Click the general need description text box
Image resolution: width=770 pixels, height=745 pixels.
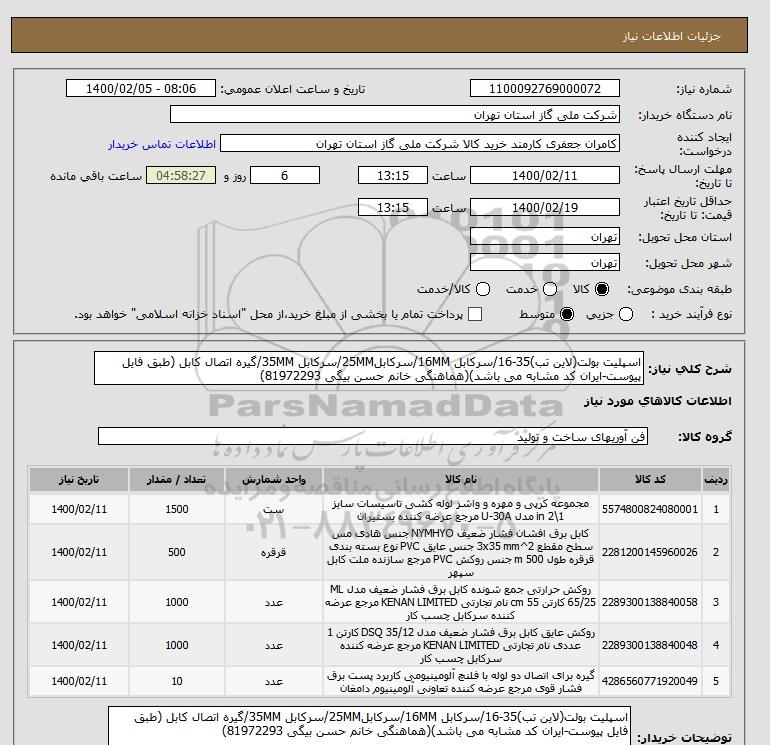pos(369,368)
